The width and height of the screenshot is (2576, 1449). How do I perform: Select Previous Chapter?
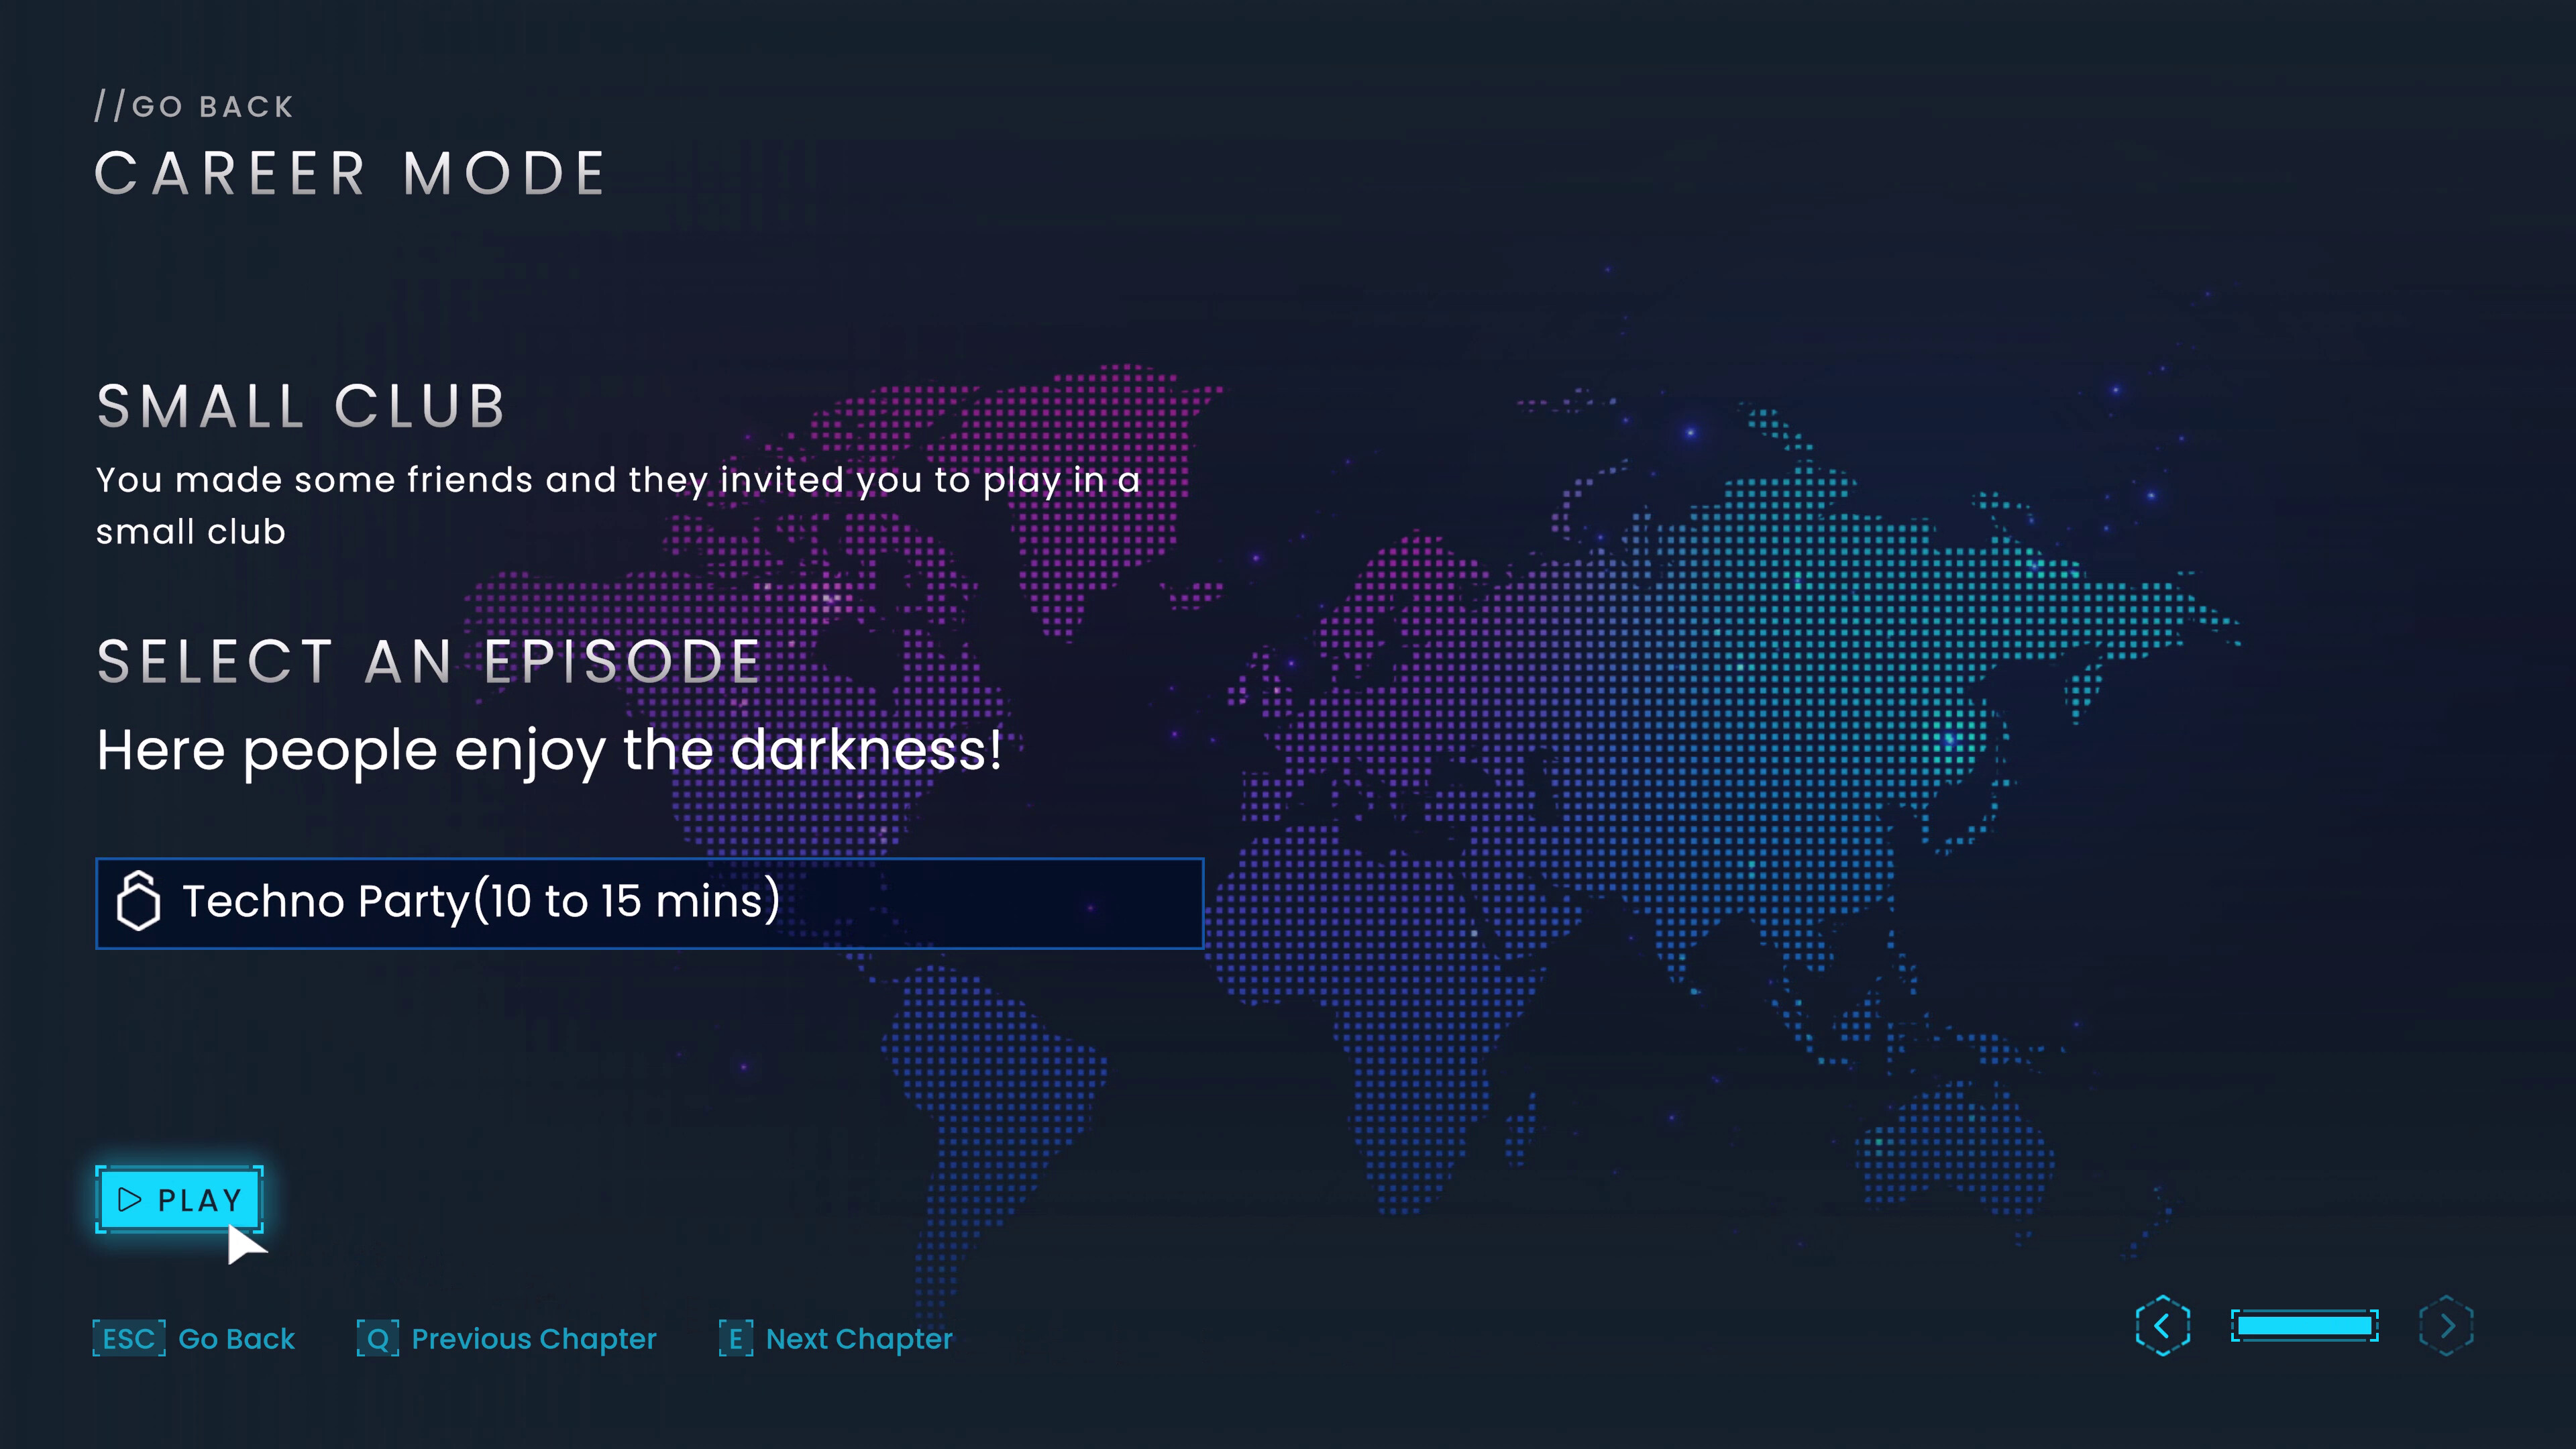pos(533,1338)
